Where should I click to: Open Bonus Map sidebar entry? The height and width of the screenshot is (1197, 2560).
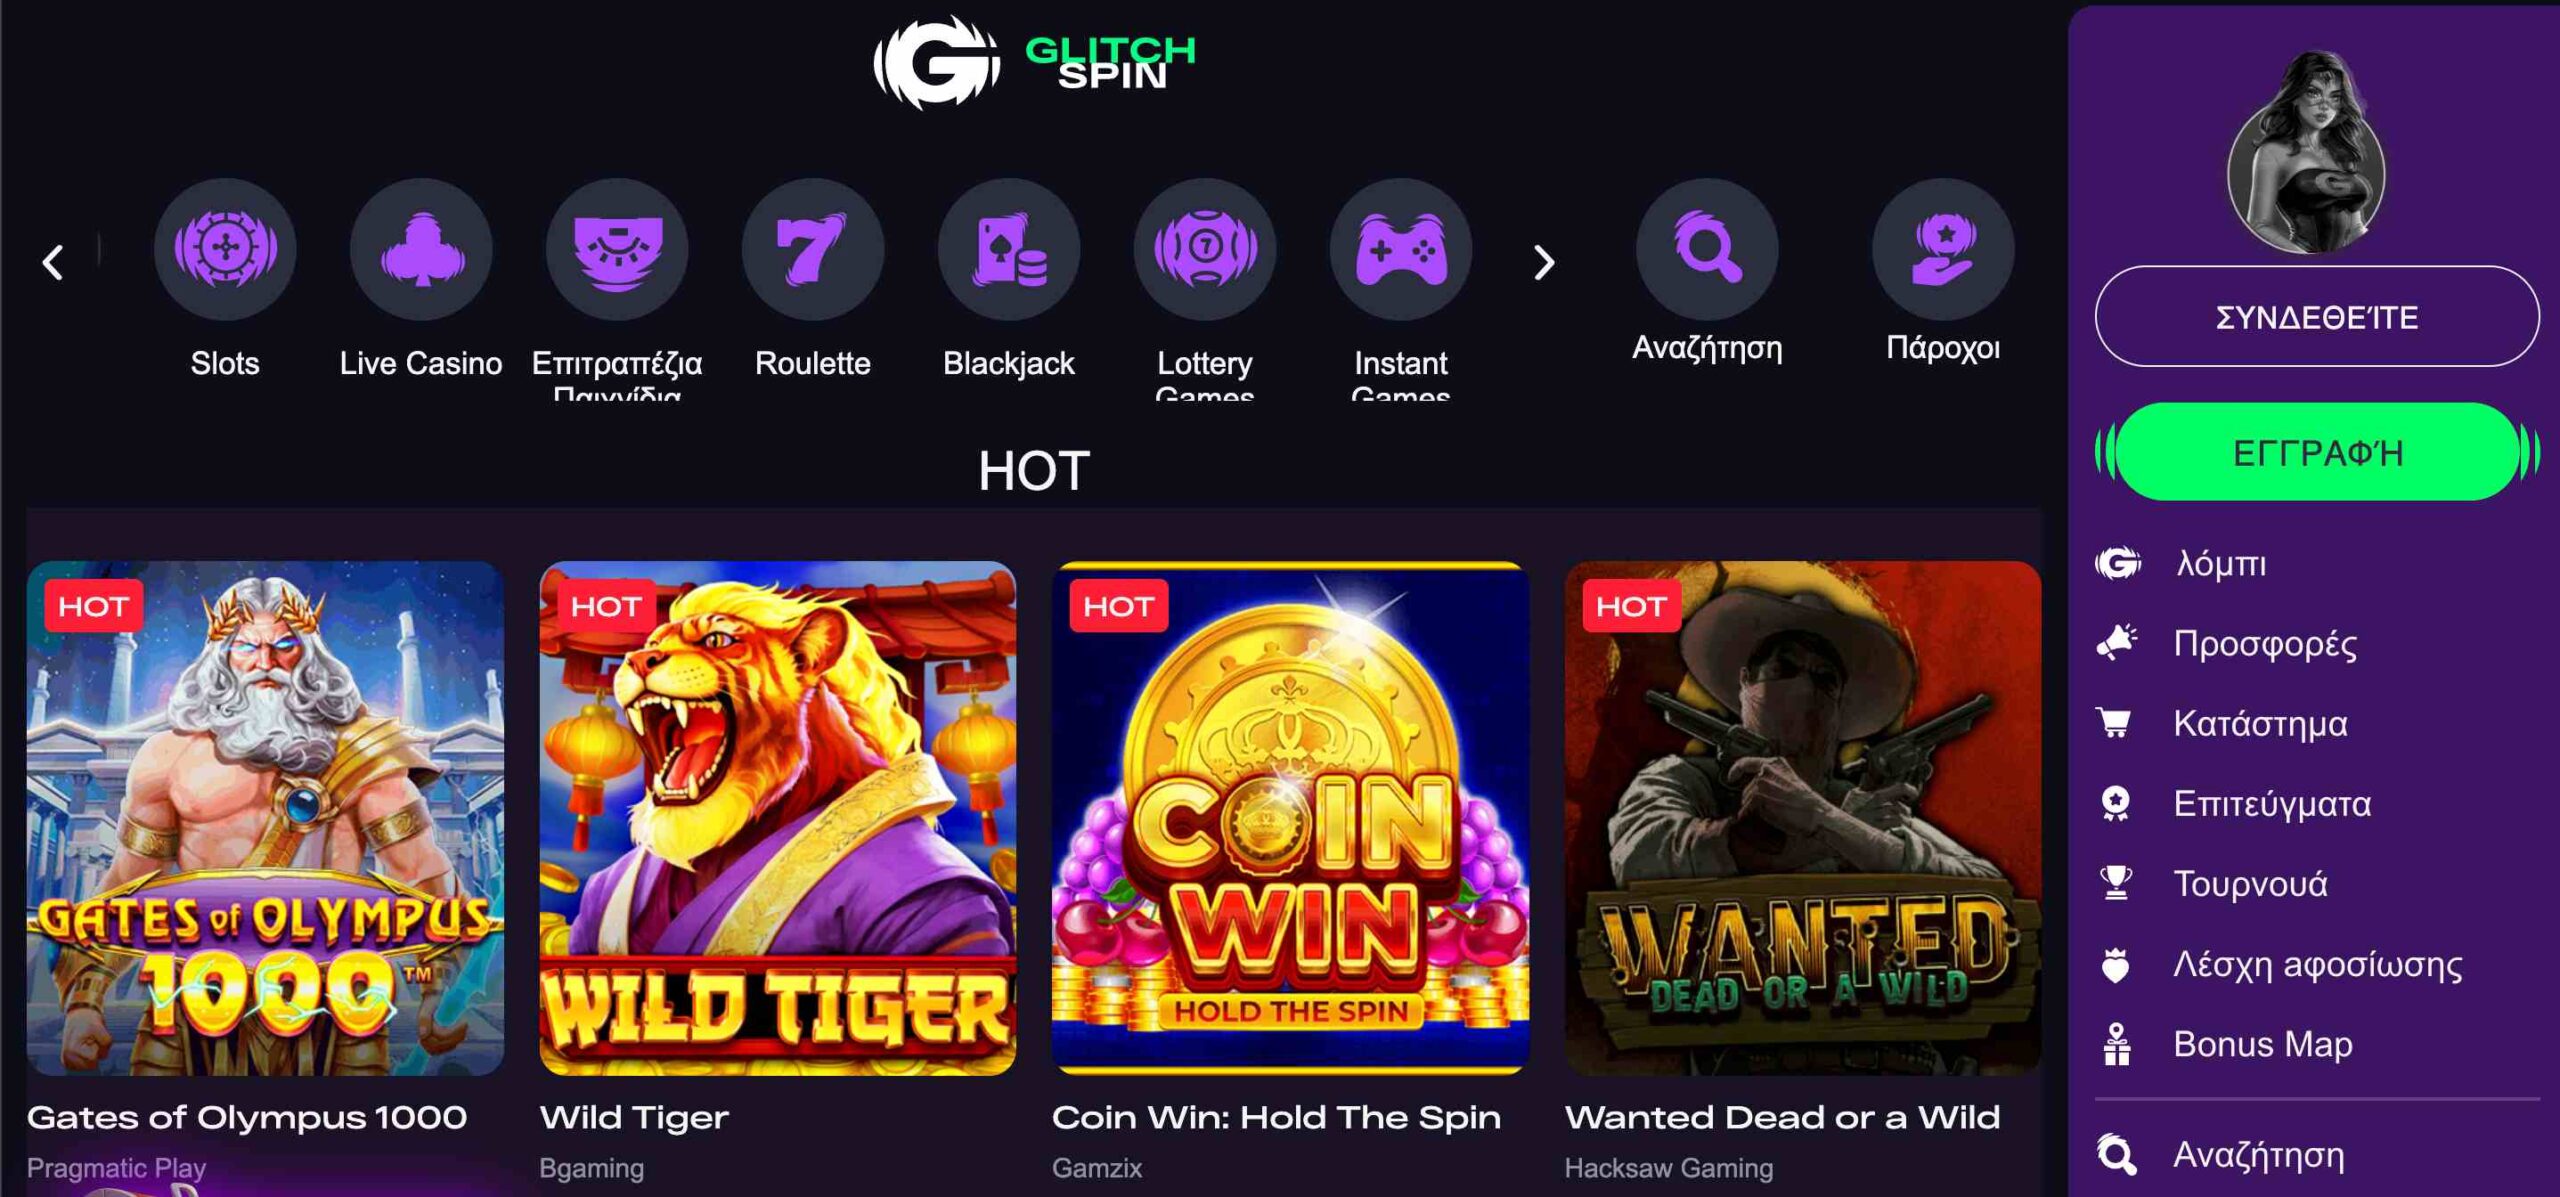point(2262,1044)
